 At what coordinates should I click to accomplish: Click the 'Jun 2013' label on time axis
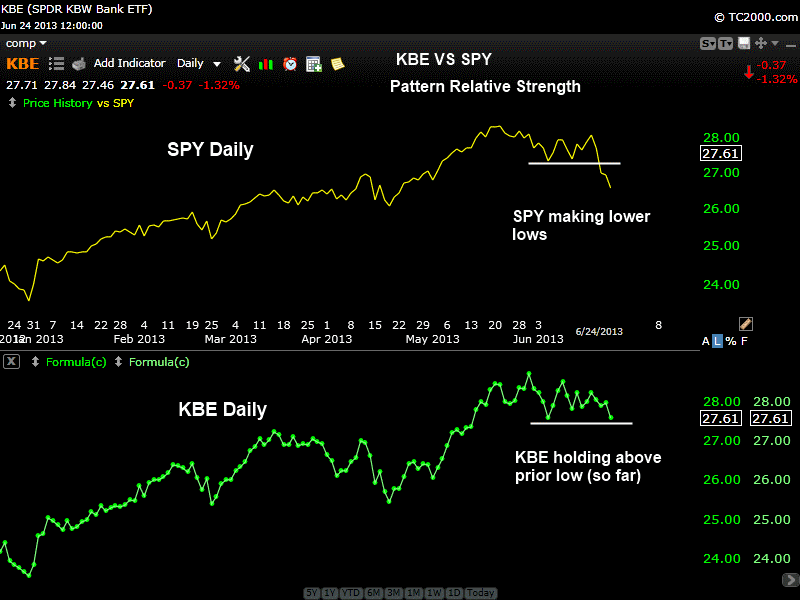tap(538, 339)
